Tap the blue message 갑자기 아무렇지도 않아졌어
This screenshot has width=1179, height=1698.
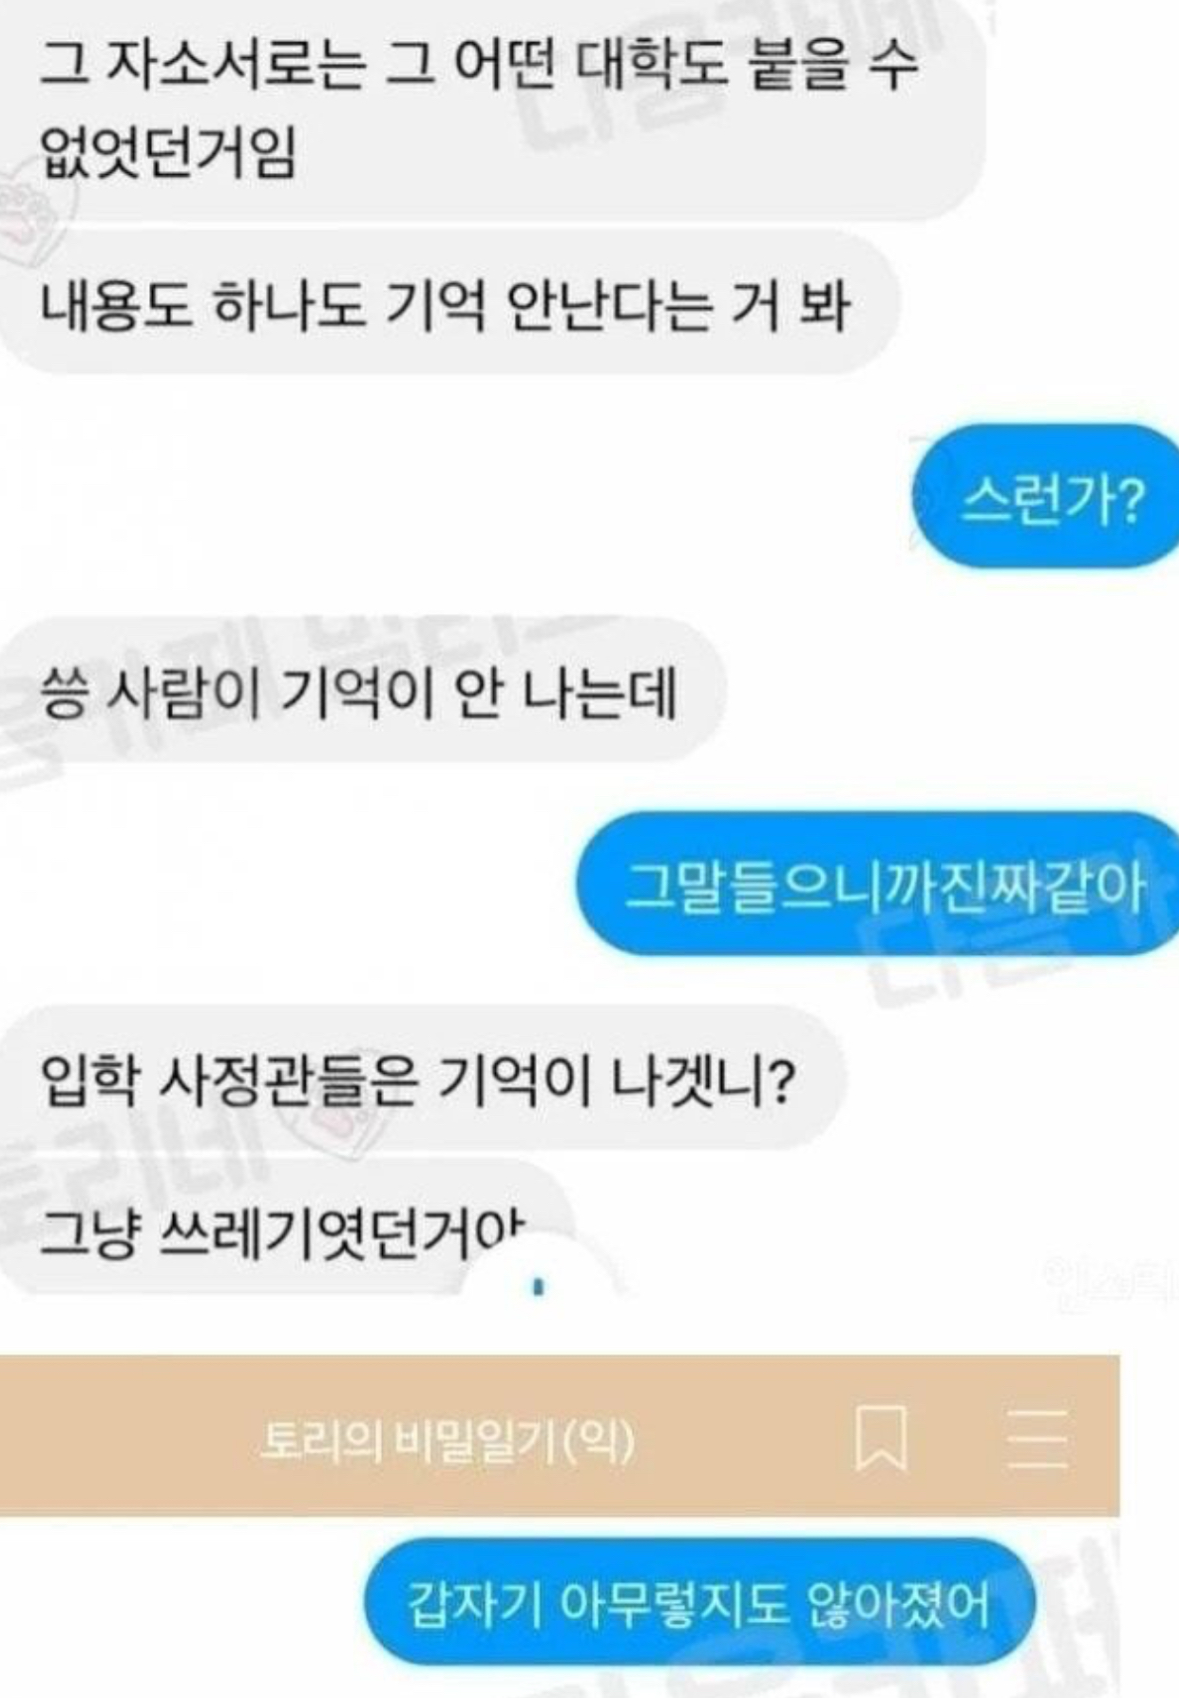pyautogui.click(x=698, y=1603)
